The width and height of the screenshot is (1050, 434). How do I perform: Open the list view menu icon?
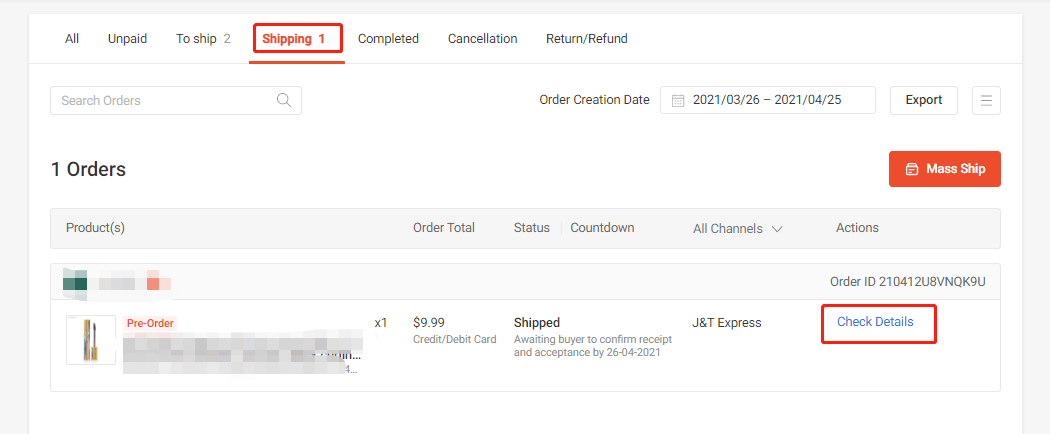click(986, 100)
